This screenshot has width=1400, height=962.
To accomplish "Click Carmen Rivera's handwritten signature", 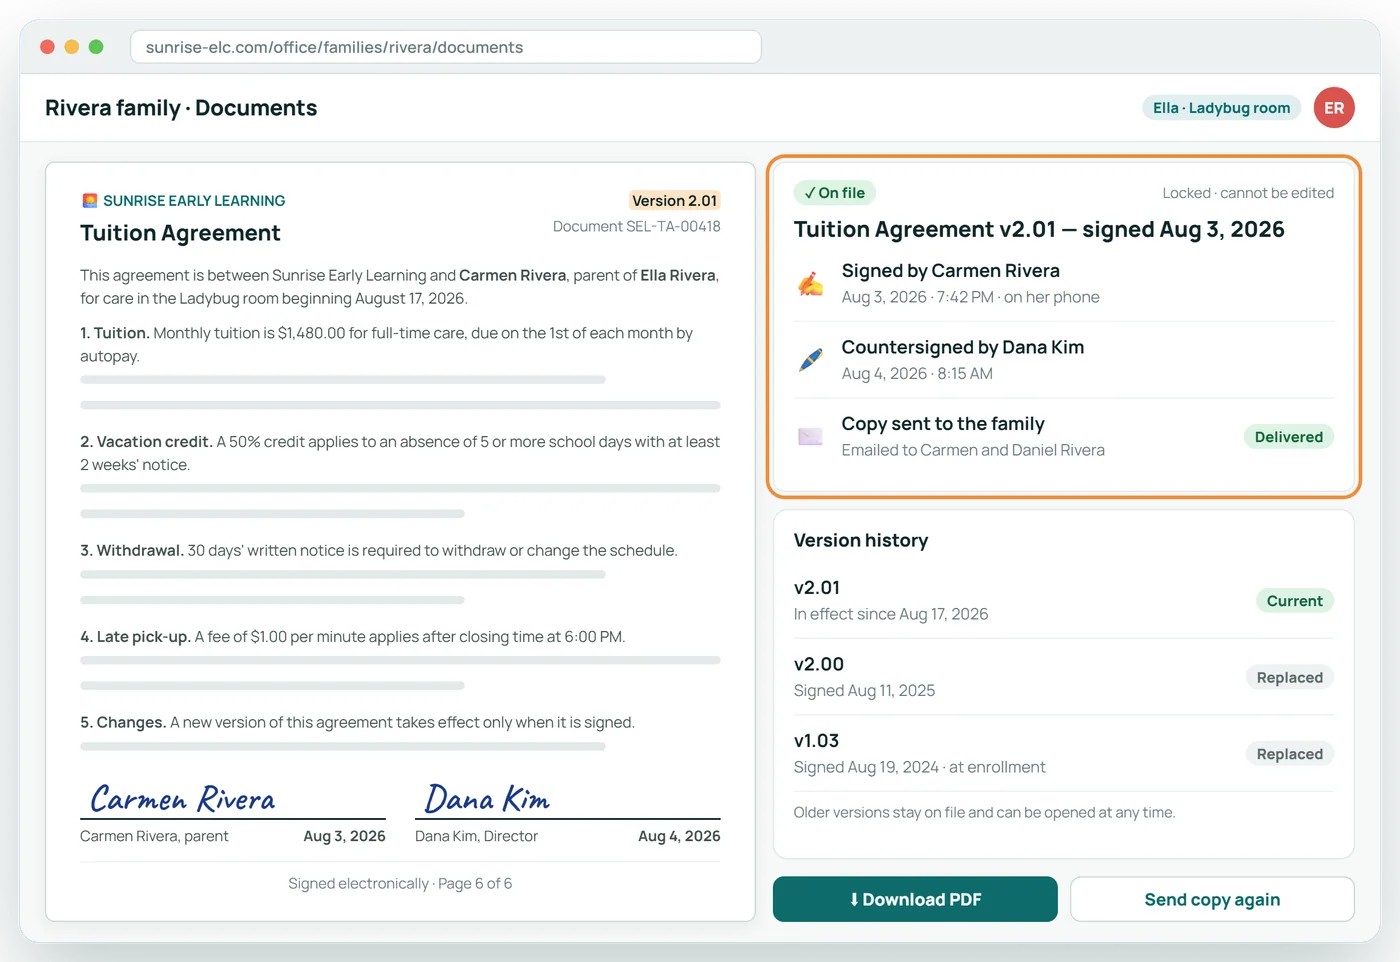I will (182, 799).
